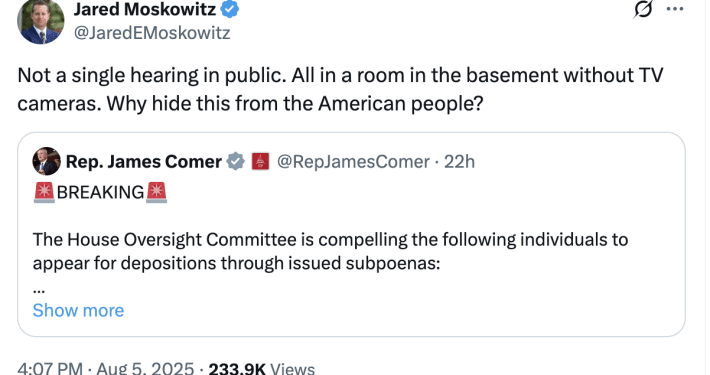Viewport: 710px width, 375px height.
Task: Click the Rep. James Comer name in the quote
Action: pyautogui.click(x=144, y=162)
